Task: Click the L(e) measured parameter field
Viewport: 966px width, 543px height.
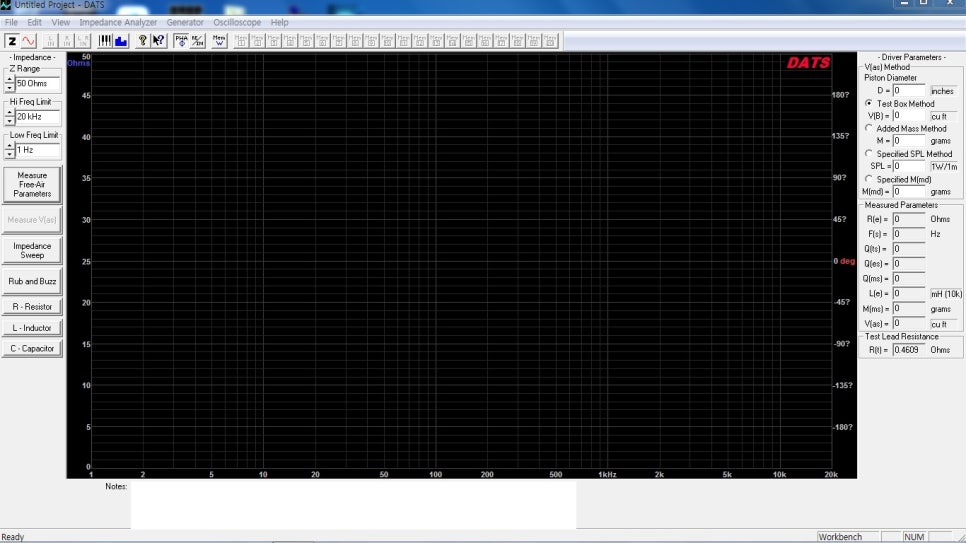Action: (909, 294)
